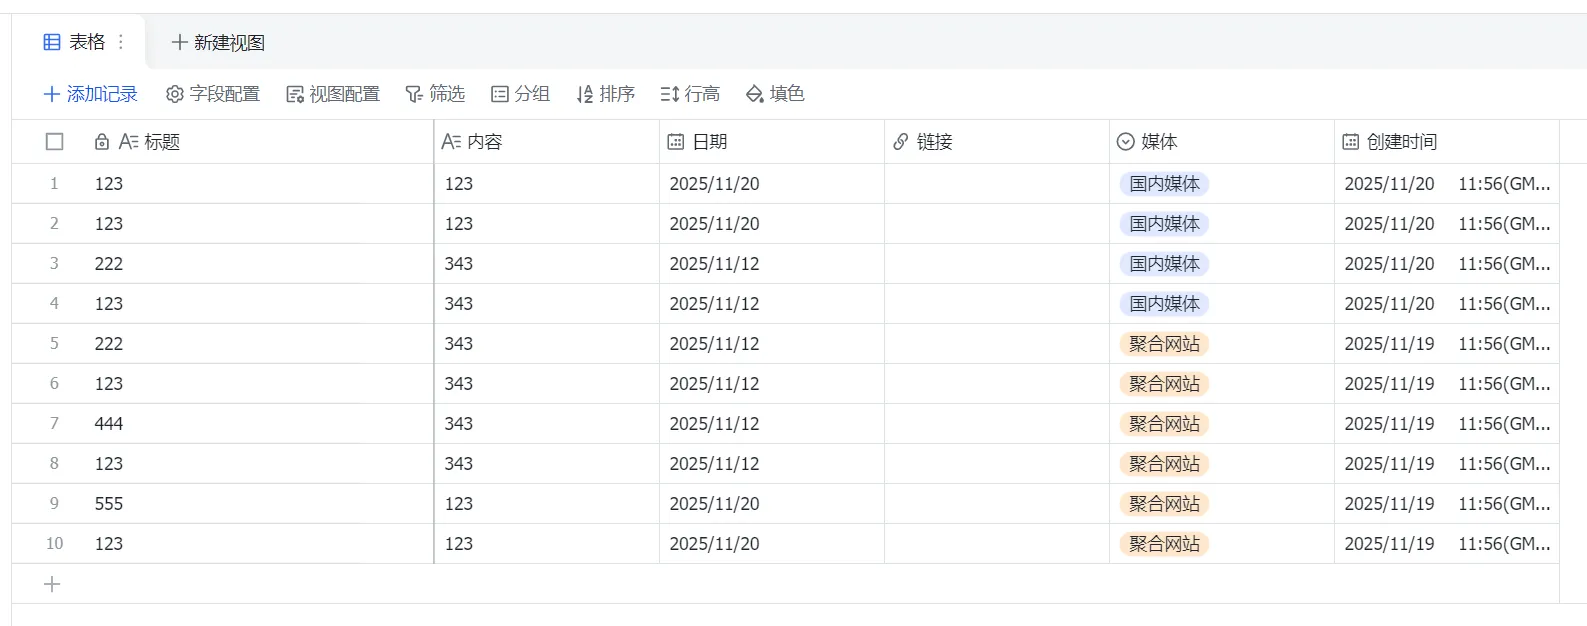1587x626 pixels.
Task: Click the plus row below record 10
Action: [x=52, y=584]
